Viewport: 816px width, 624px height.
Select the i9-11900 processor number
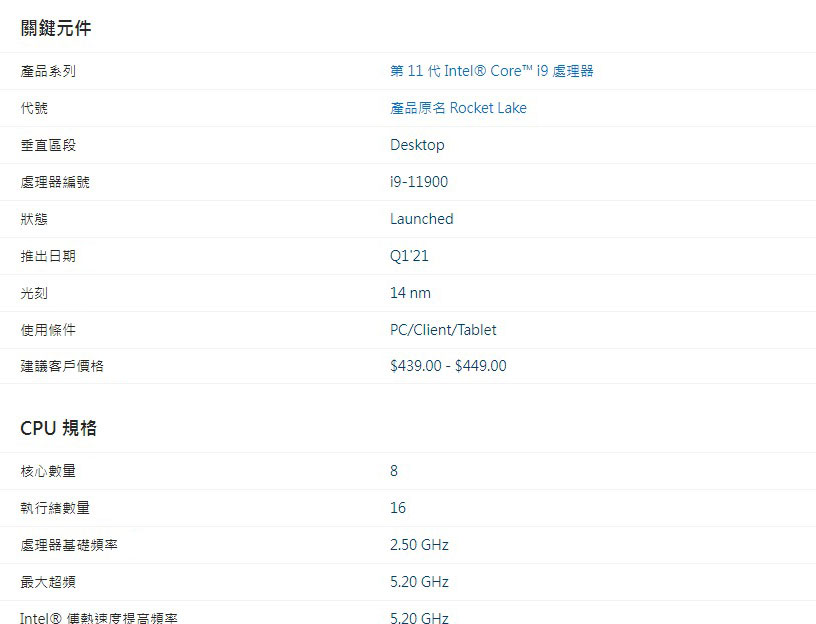tap(419, 182)
